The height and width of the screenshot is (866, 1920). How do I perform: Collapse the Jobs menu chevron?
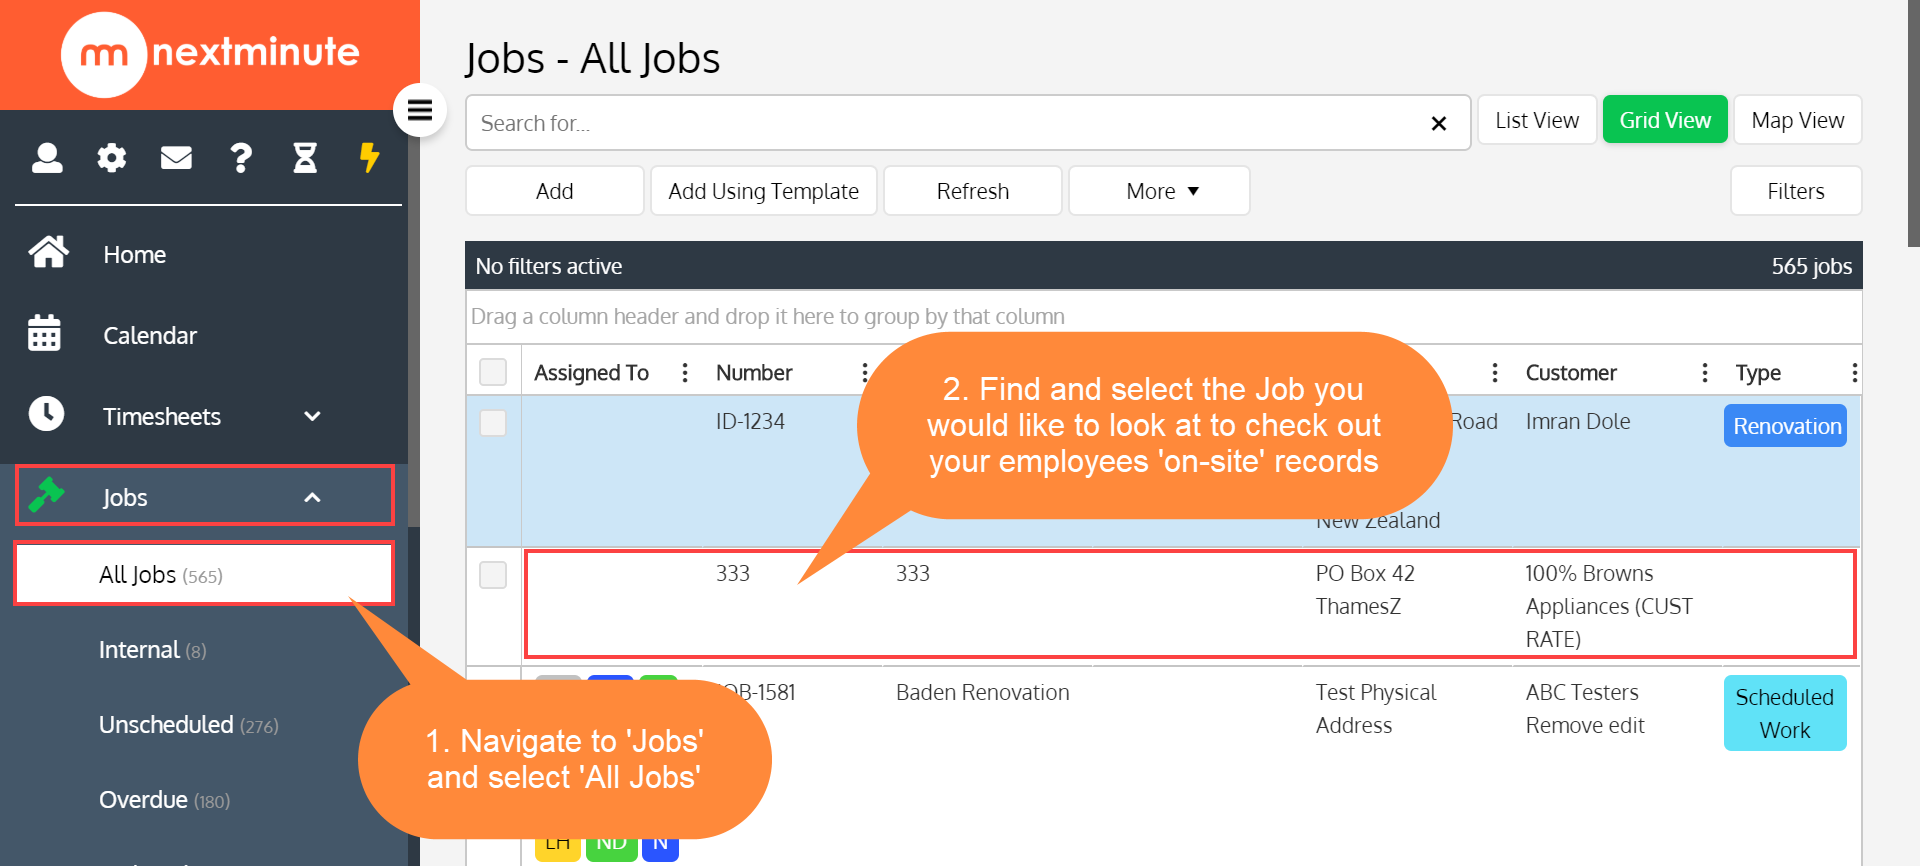(312, 497)
